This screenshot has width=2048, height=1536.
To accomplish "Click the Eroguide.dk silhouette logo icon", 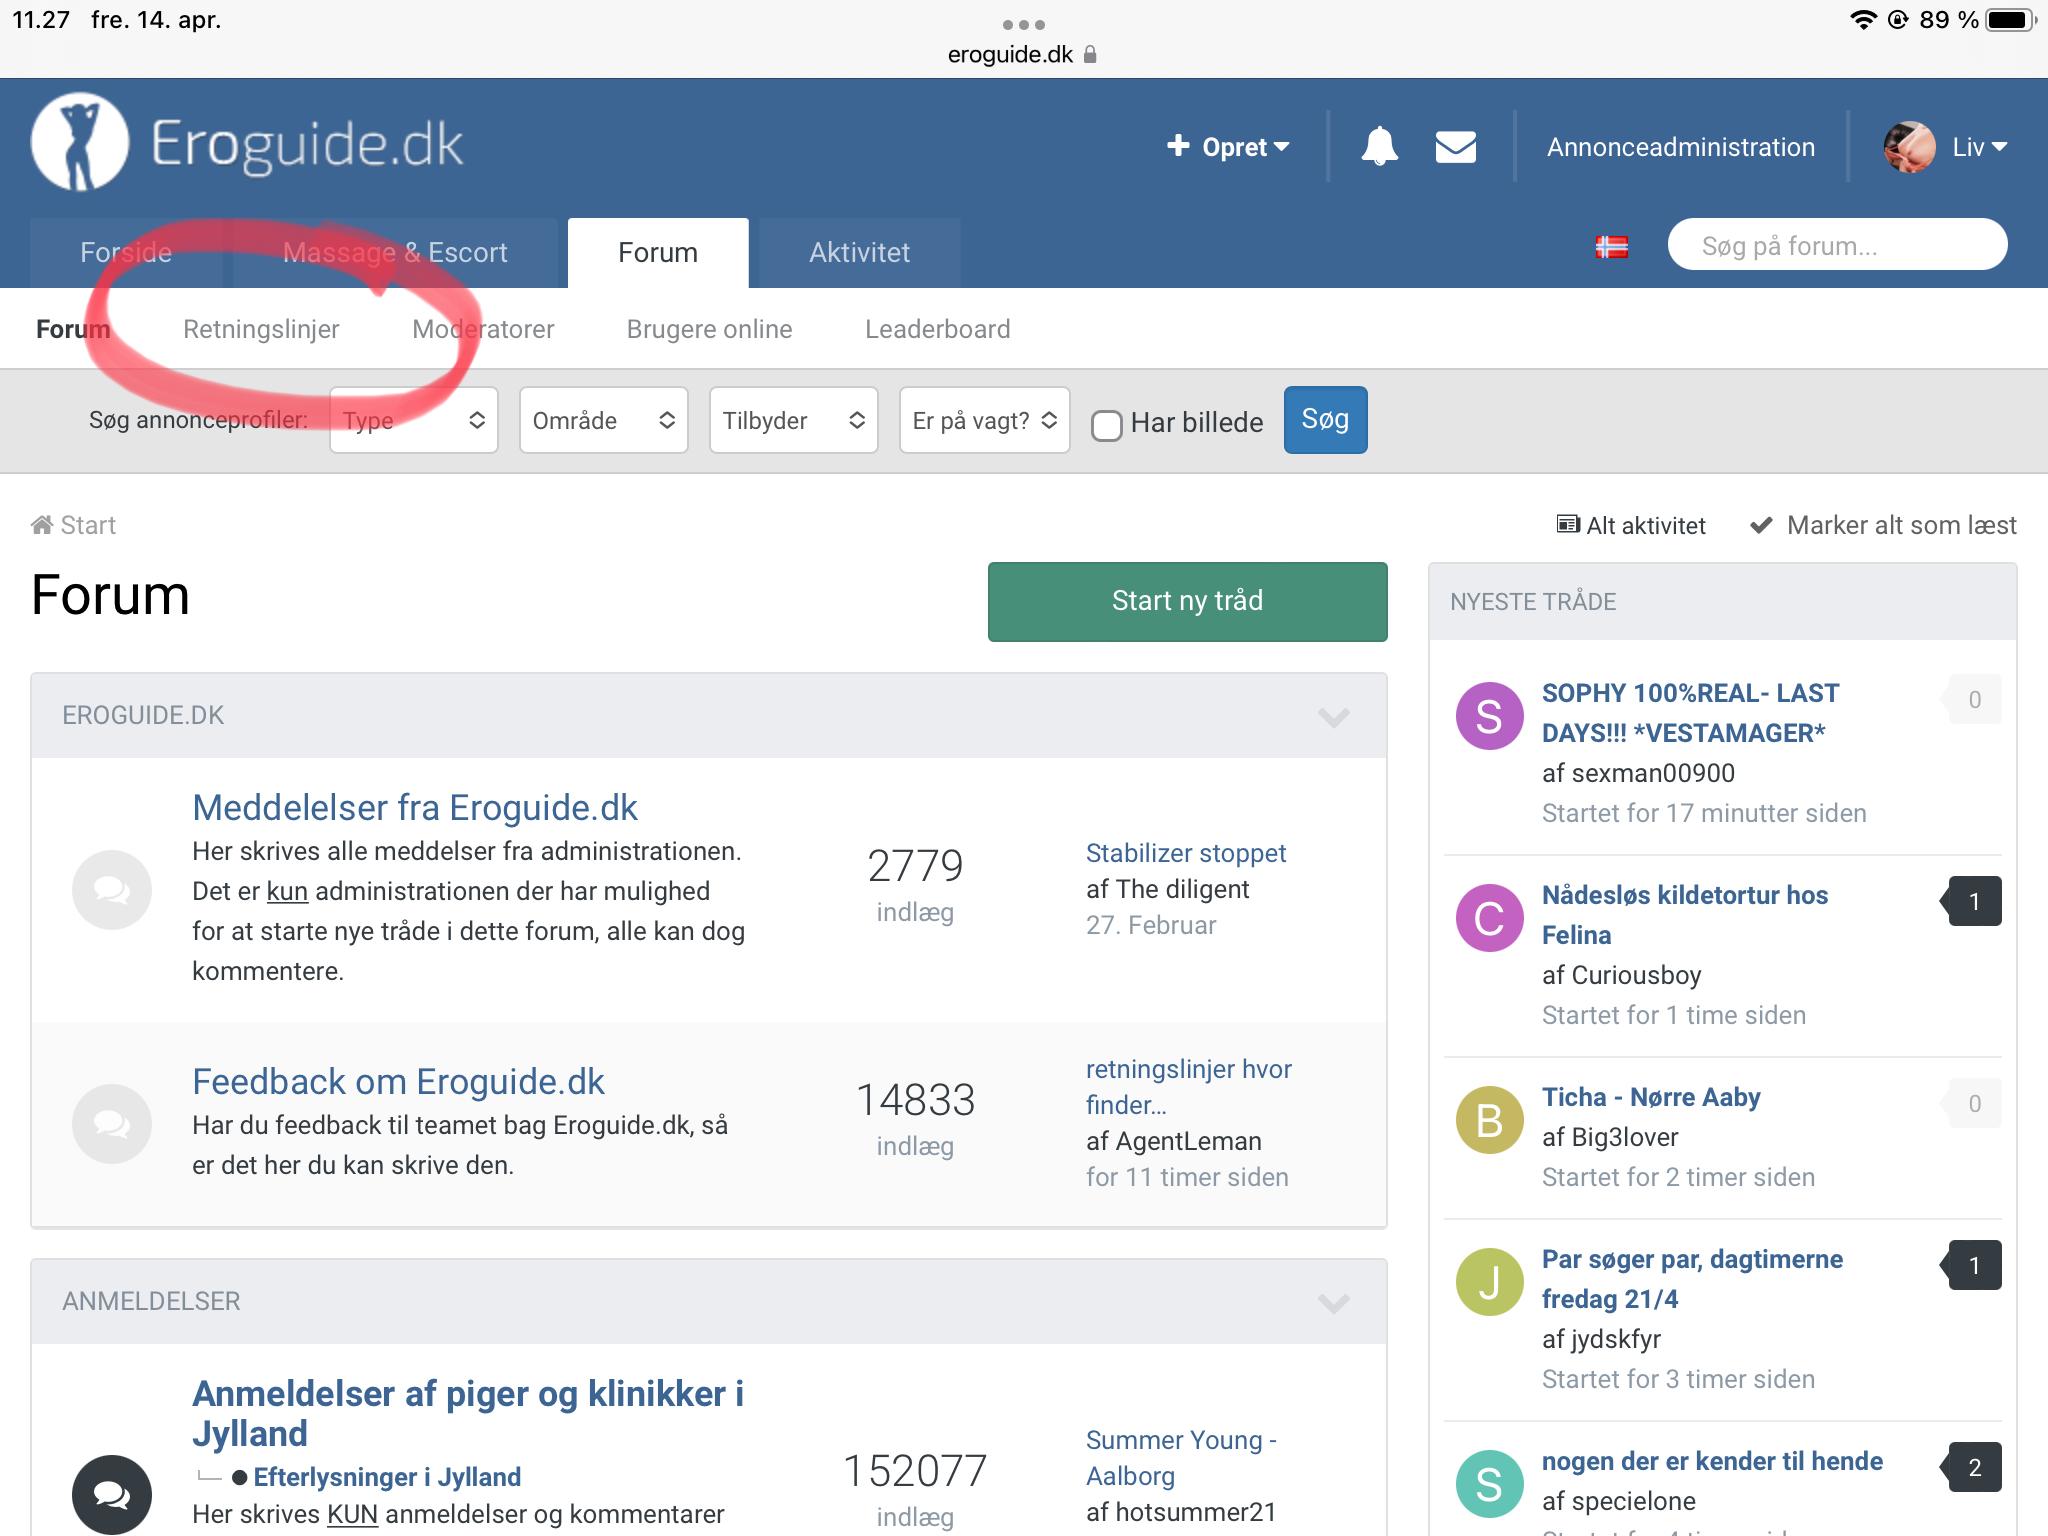I will point(80,143).
